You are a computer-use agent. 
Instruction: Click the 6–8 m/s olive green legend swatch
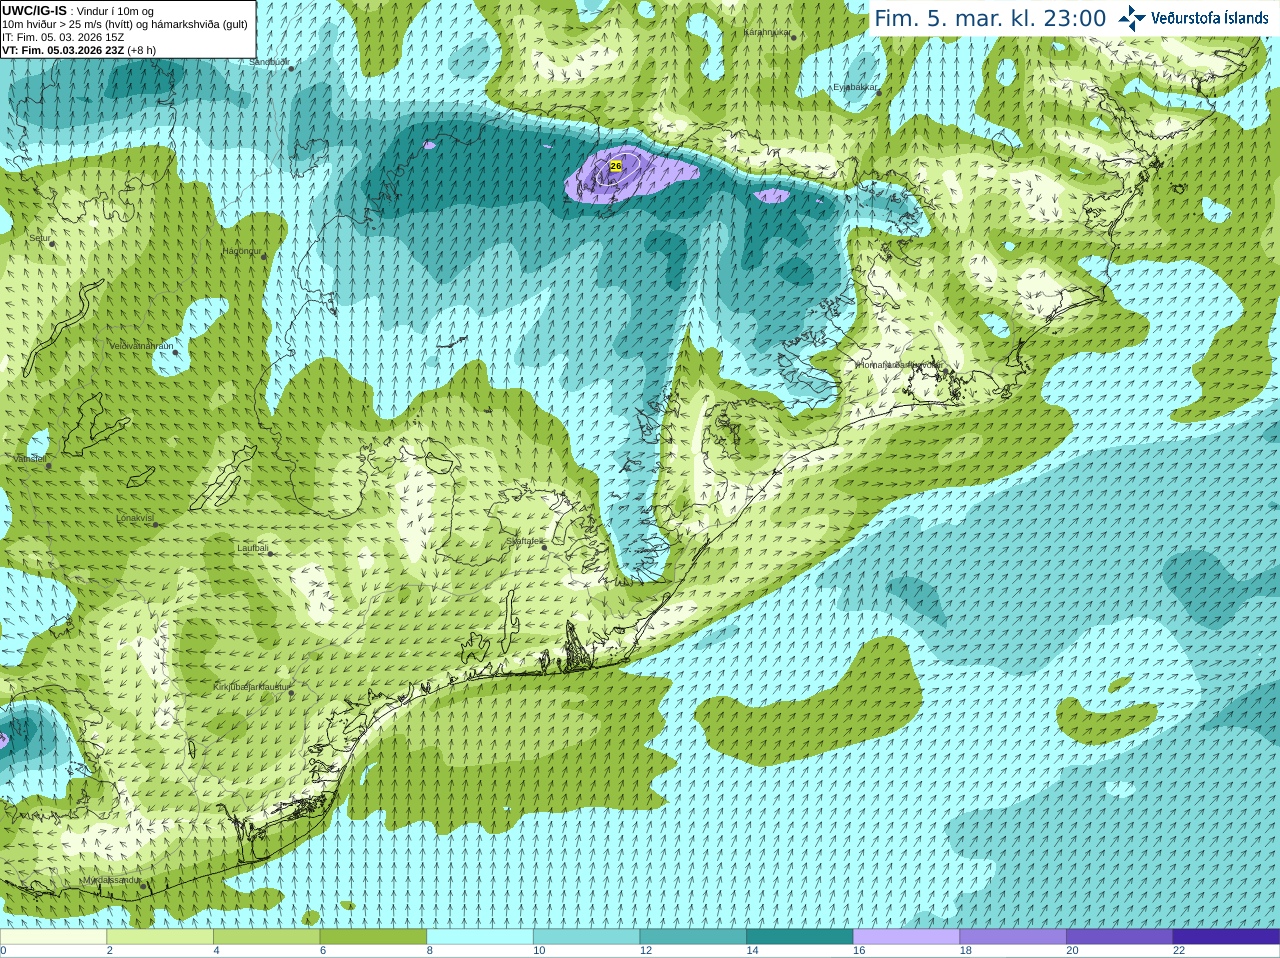(373, 937)
